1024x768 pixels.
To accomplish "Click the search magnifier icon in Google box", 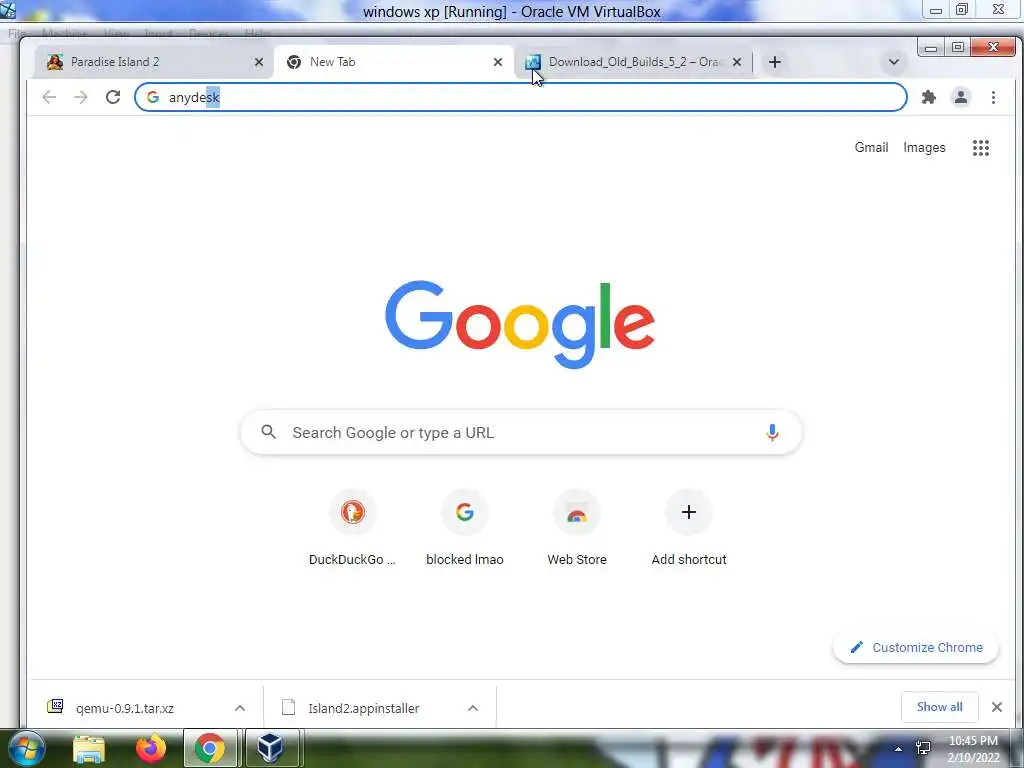I will point(268,432).
